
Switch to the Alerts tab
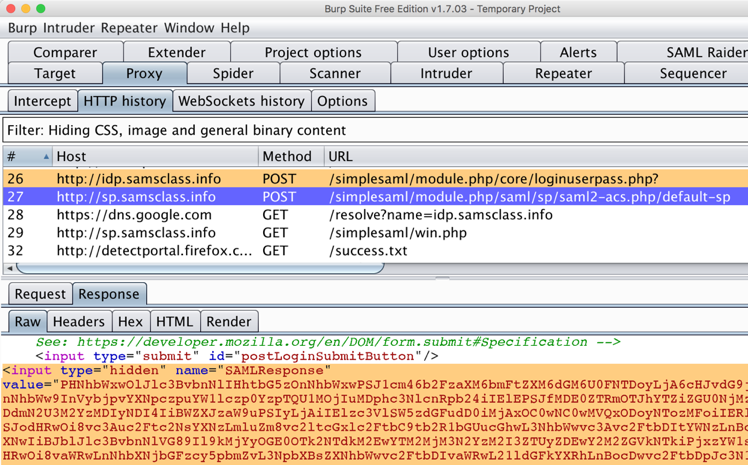(x=578, y=52)
